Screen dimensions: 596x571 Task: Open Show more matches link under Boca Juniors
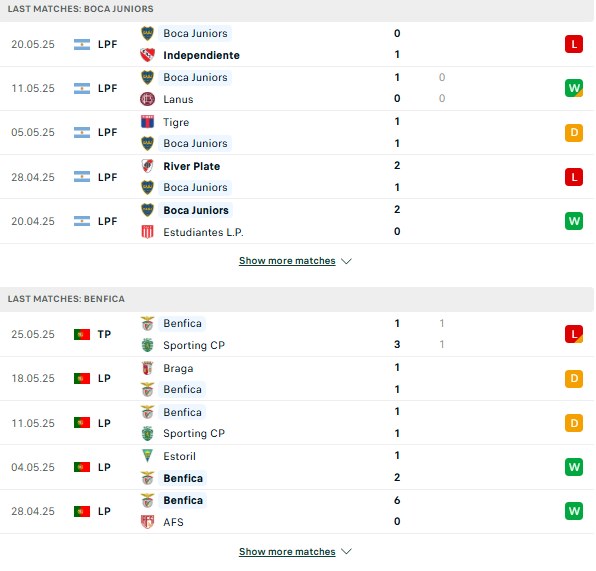click(287, 261)
